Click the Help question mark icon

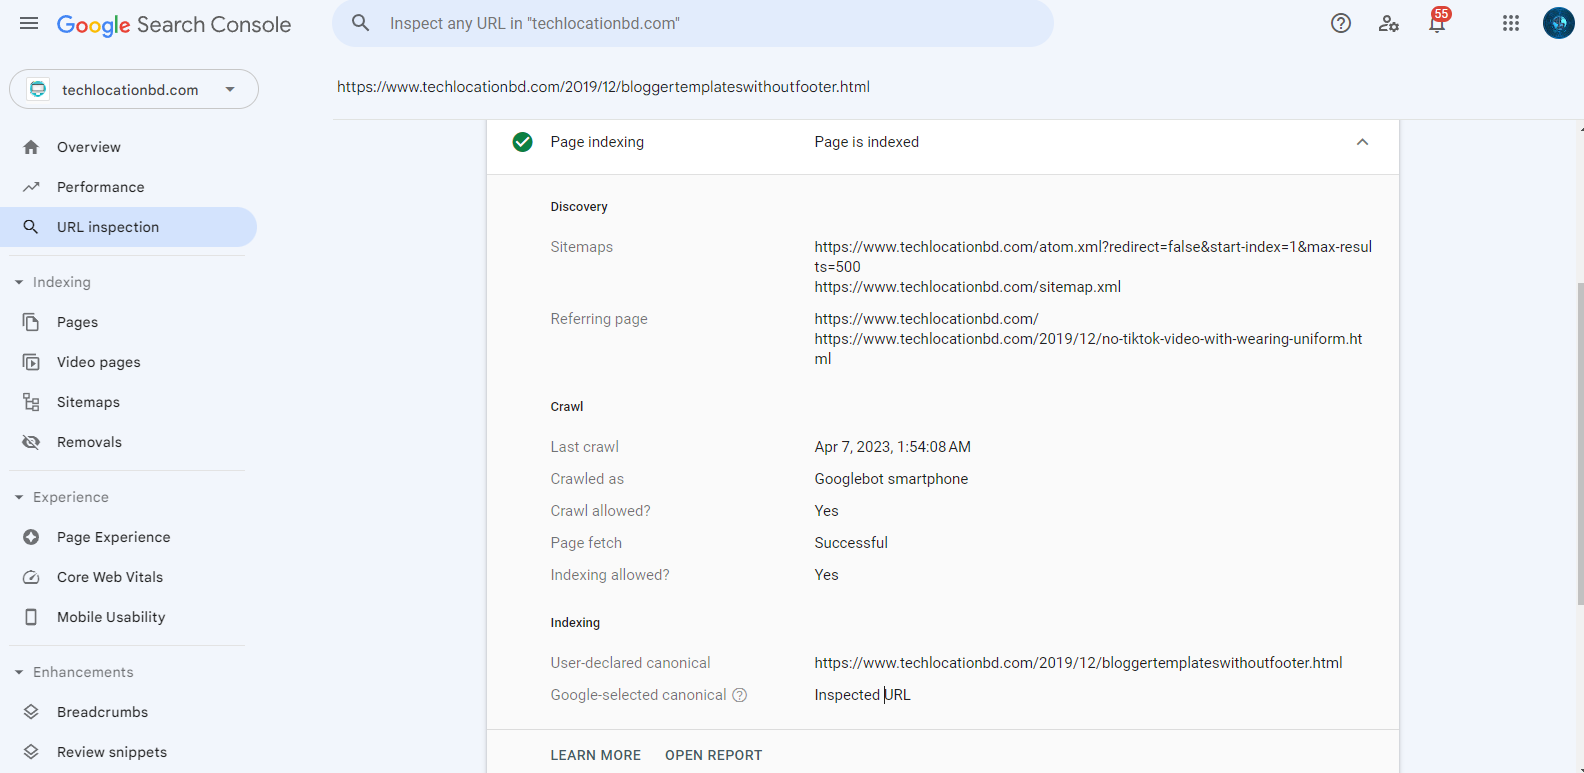pos(1341,23)
